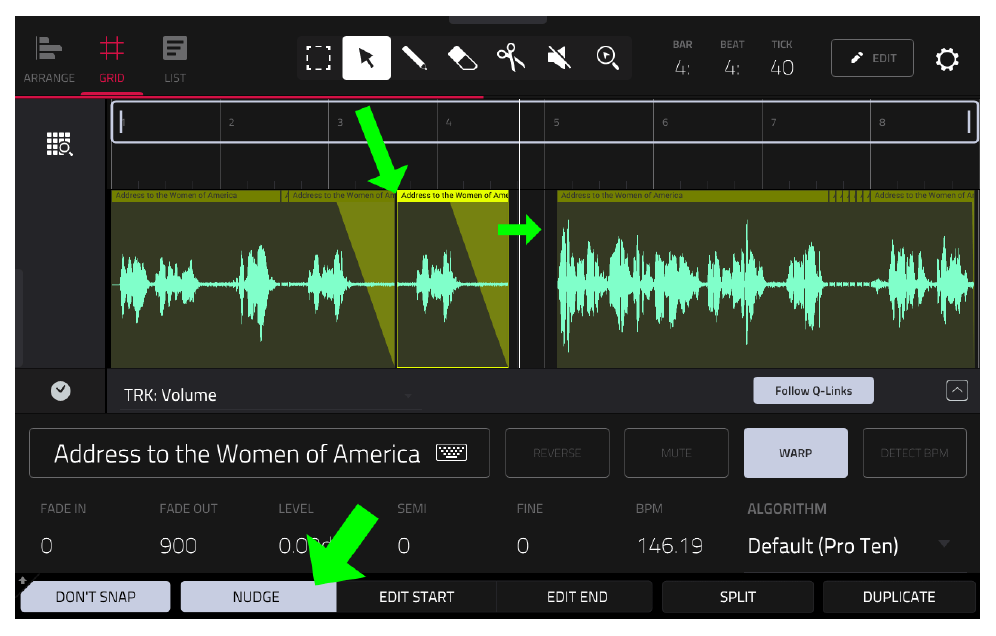Image resolution: width=996 pixels, height=636 pixels.
Task: Choose the arrow pointer tool
Action: coord(367,58)
